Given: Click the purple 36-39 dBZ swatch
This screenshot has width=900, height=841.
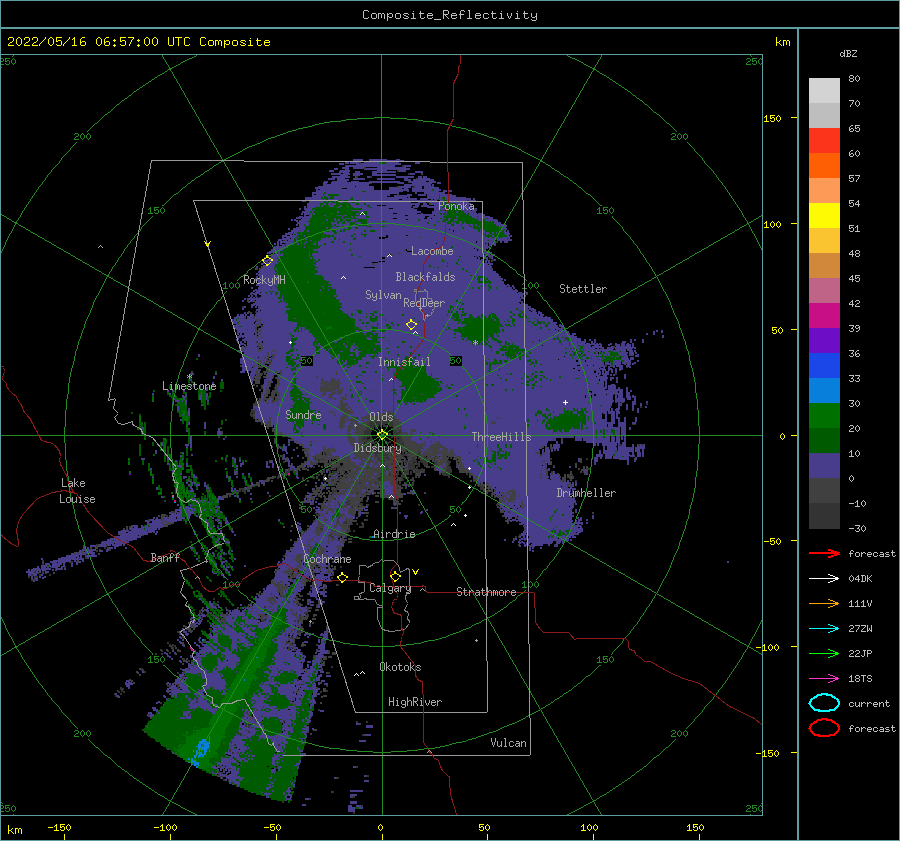Looking at the screenshot, I should click(824, 340).
